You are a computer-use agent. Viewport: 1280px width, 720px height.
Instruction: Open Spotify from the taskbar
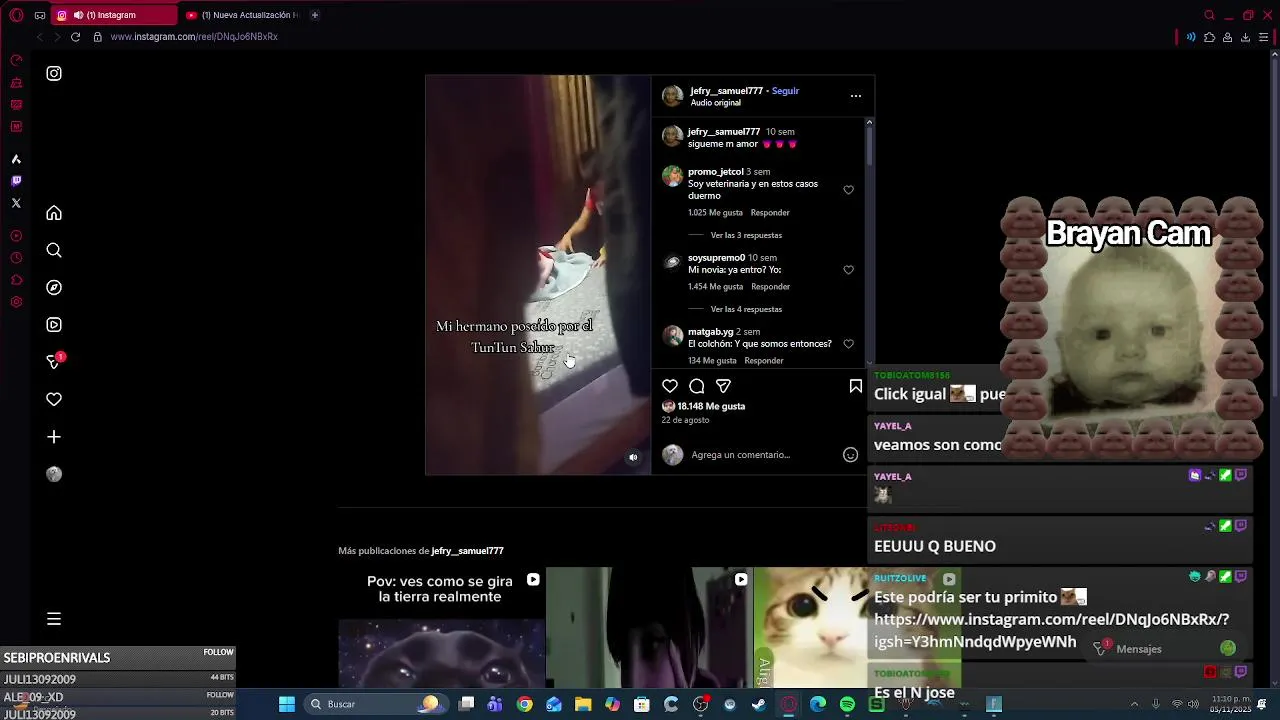pyautogui.click(x=847, y=704)
